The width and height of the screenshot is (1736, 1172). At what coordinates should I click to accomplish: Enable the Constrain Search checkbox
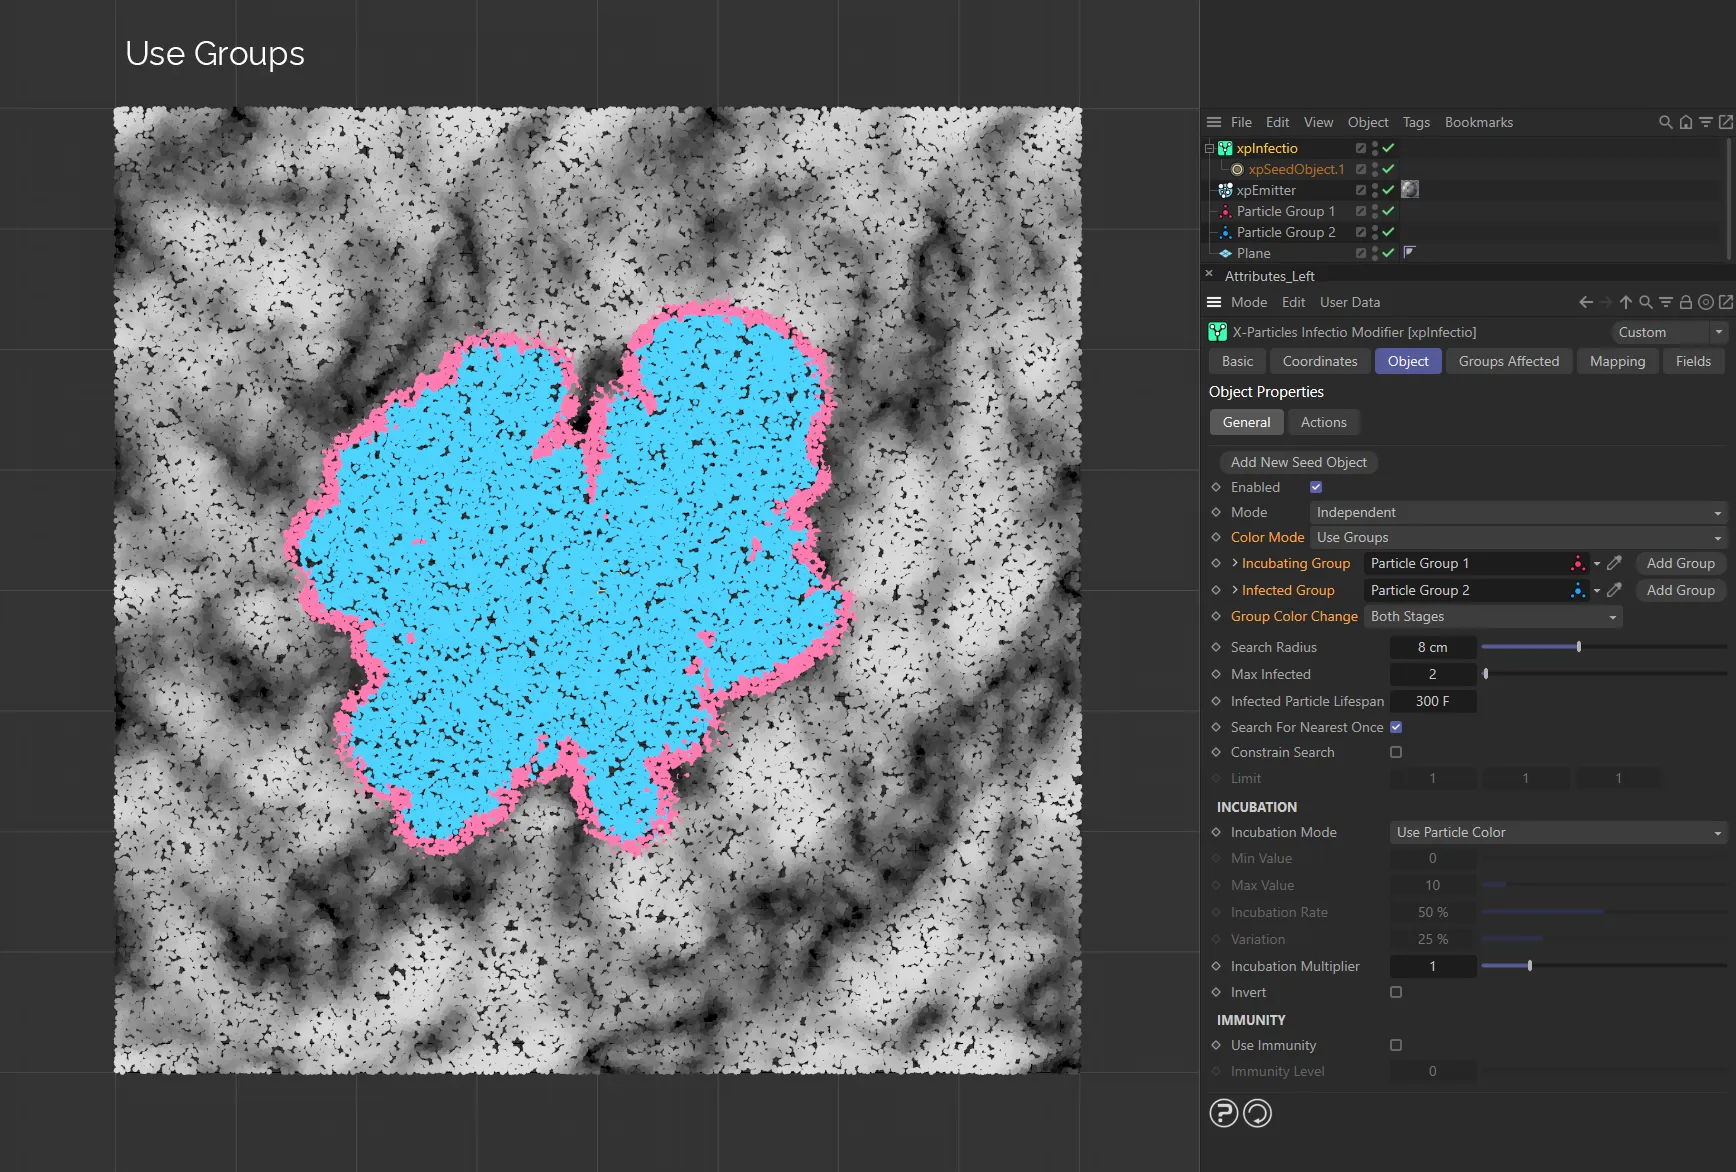coord(1396,752)
